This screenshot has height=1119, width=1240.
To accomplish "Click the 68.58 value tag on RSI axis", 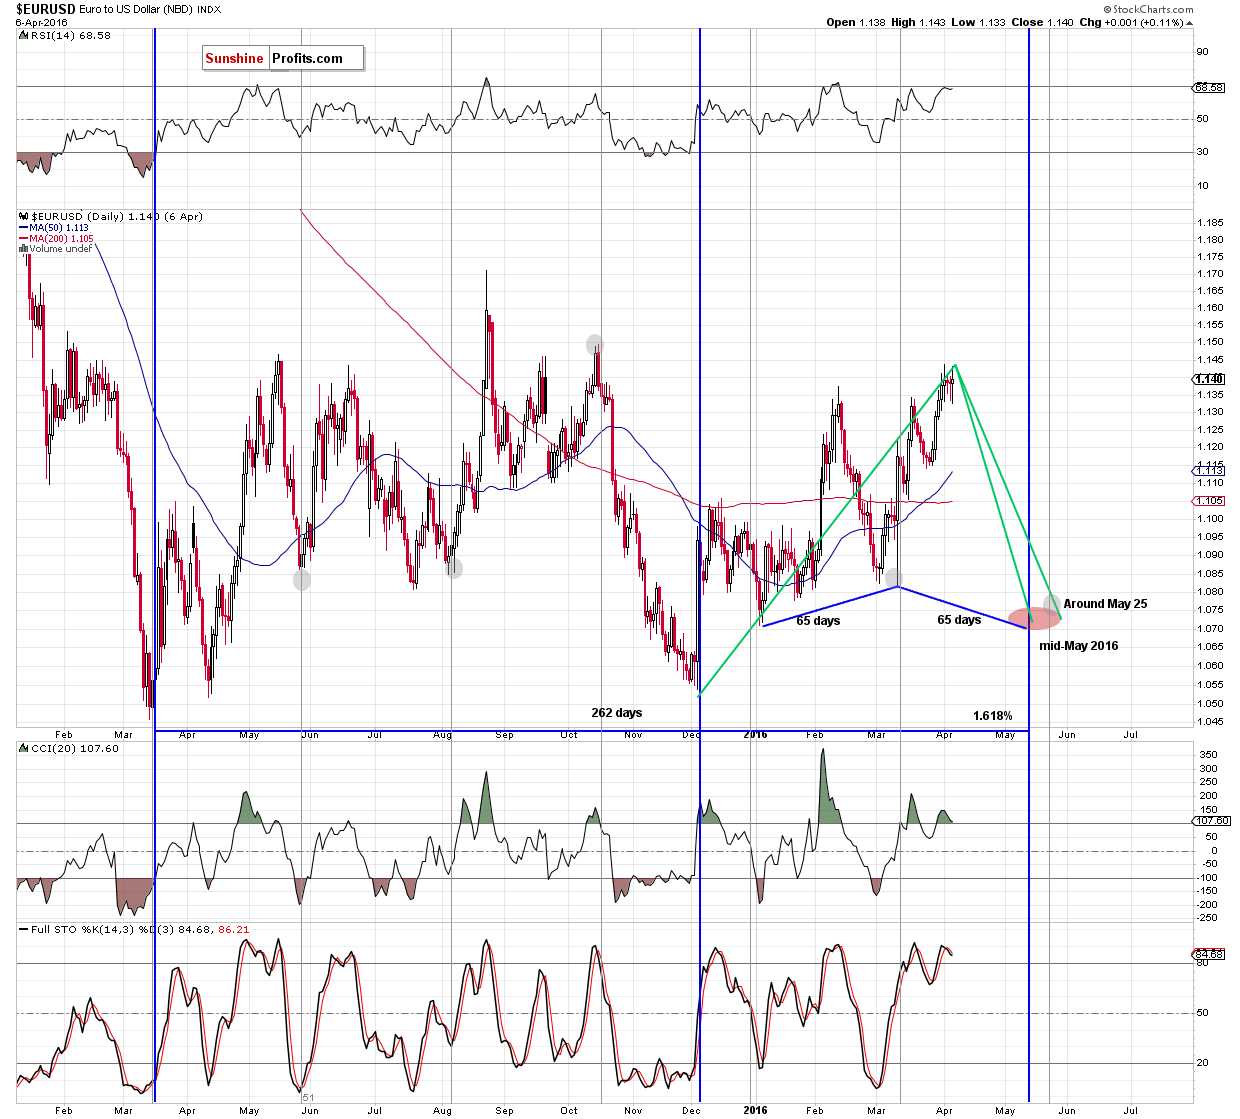I will 1210,87.
